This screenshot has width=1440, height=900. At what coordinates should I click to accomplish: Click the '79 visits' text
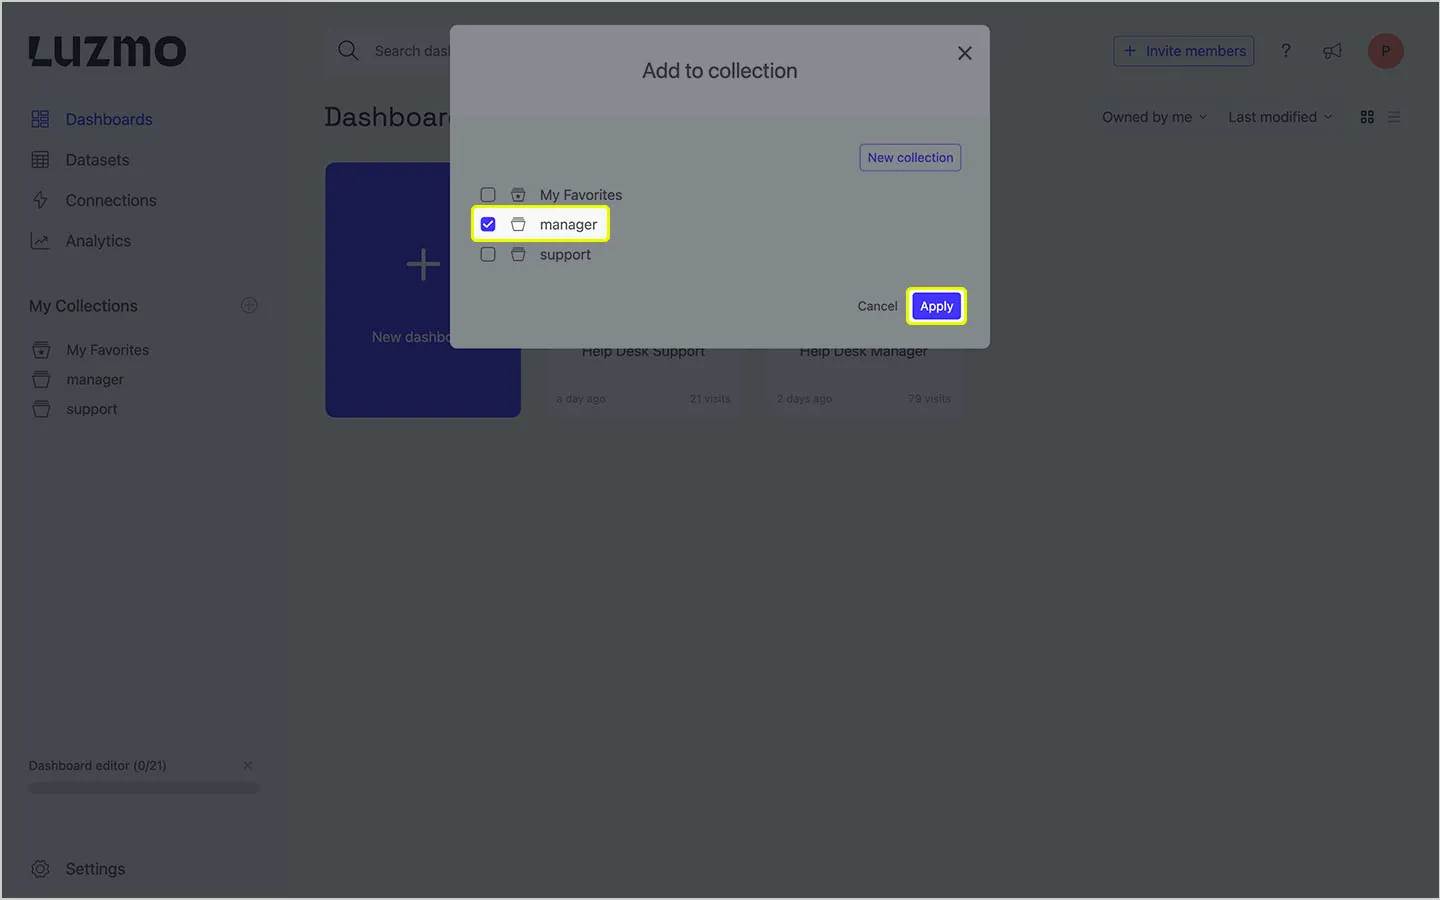929,398
